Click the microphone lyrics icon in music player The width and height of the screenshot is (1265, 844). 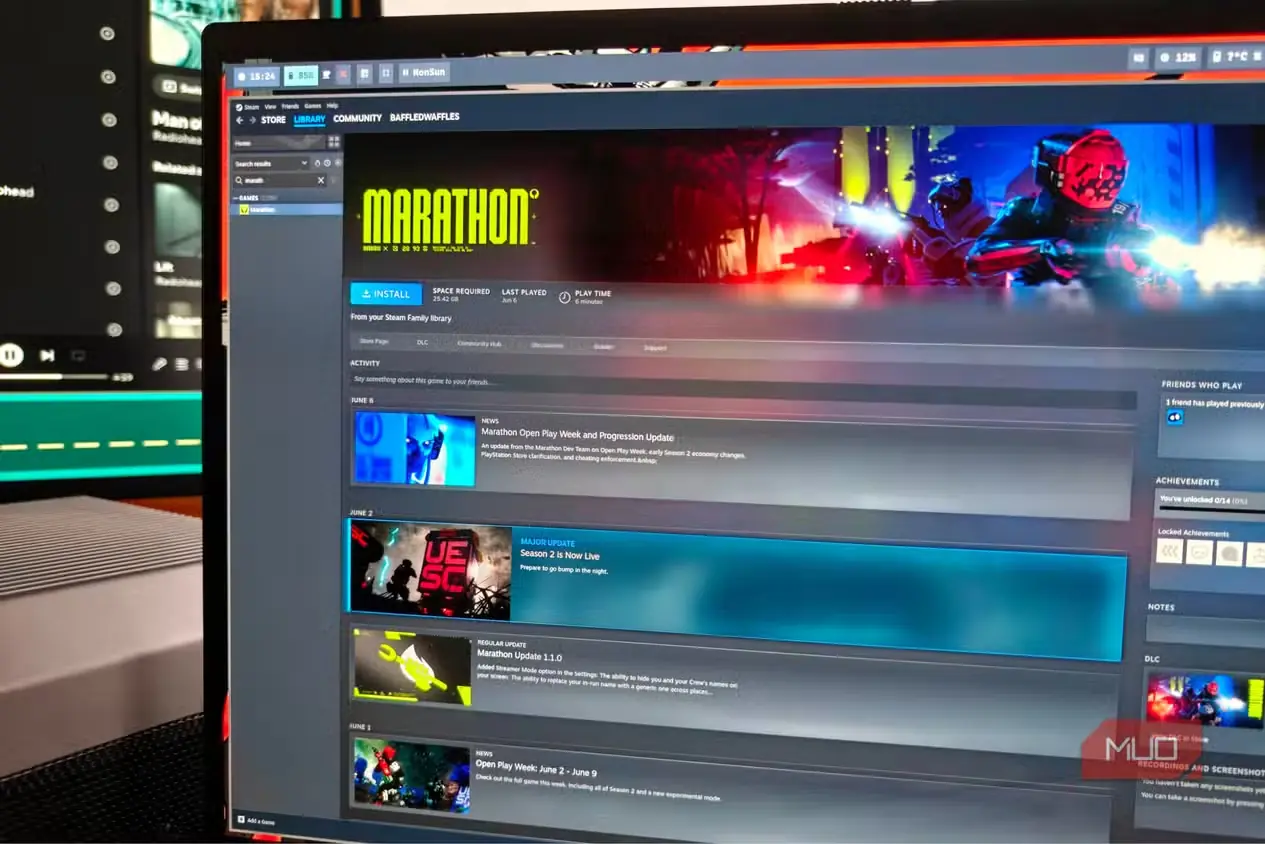coord(159,364)
